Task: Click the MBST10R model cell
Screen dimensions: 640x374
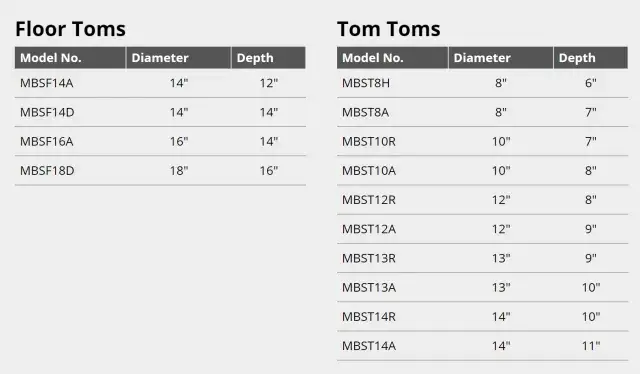Action: click(x=369, y=142)
